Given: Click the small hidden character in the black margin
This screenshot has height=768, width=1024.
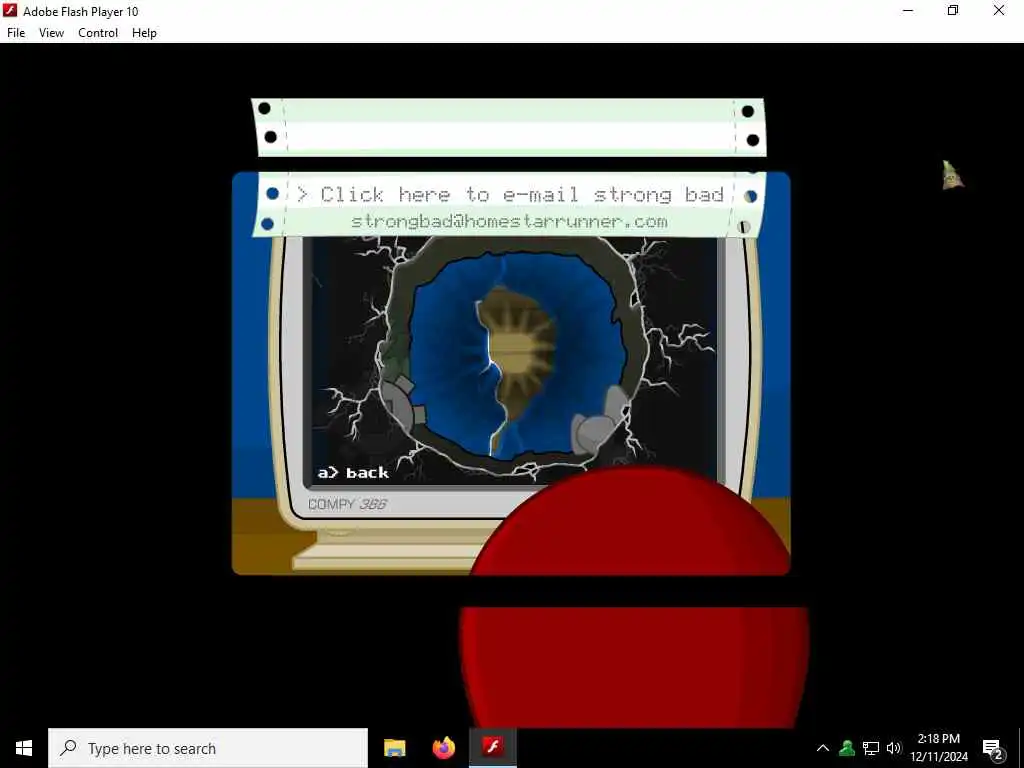Looking at the screenshot, I should pyautogui.click(x=952, y=175).
